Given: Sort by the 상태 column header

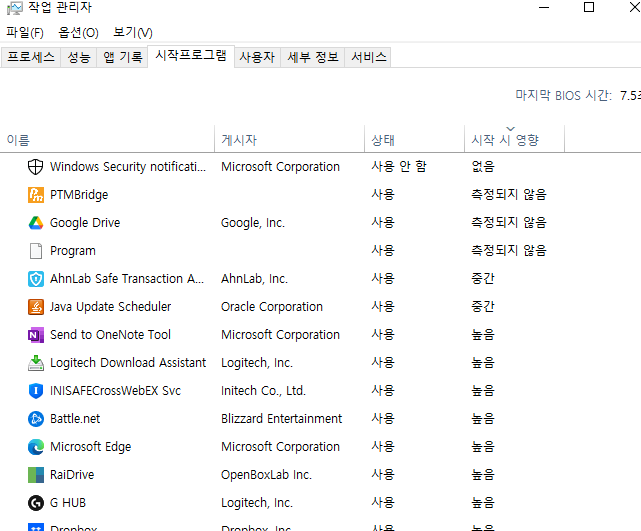Looking at the screenshot, I should coord(415,140).
